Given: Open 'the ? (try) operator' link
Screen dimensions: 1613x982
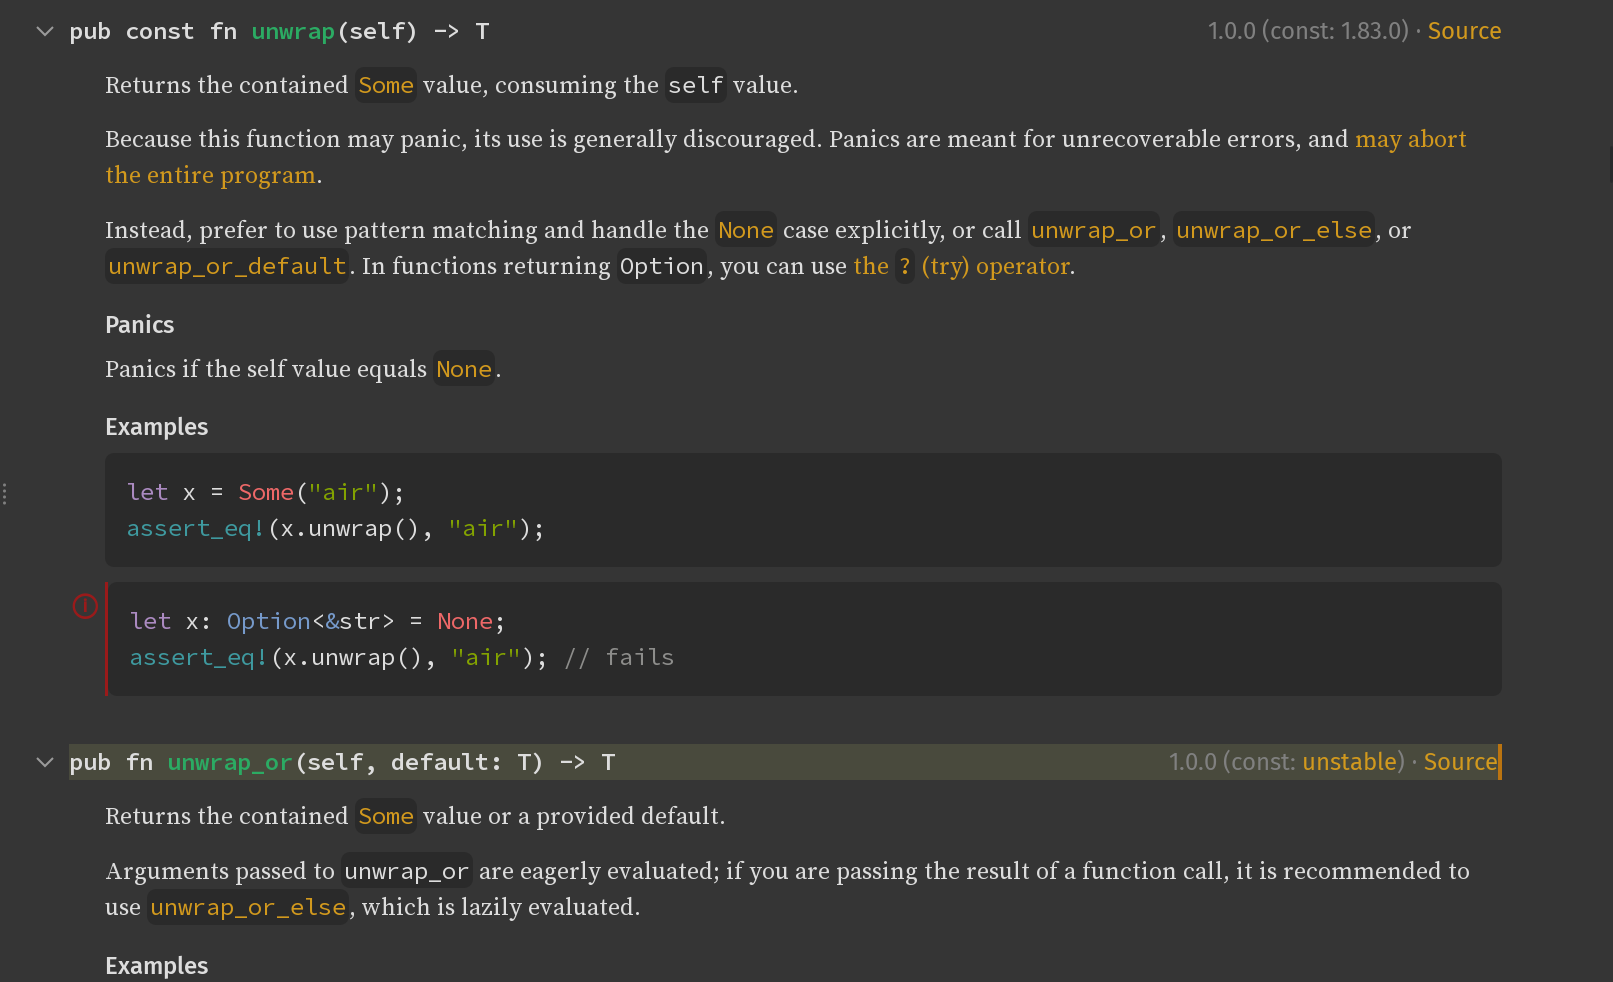Looking at the screenshot, I should 961,266.
